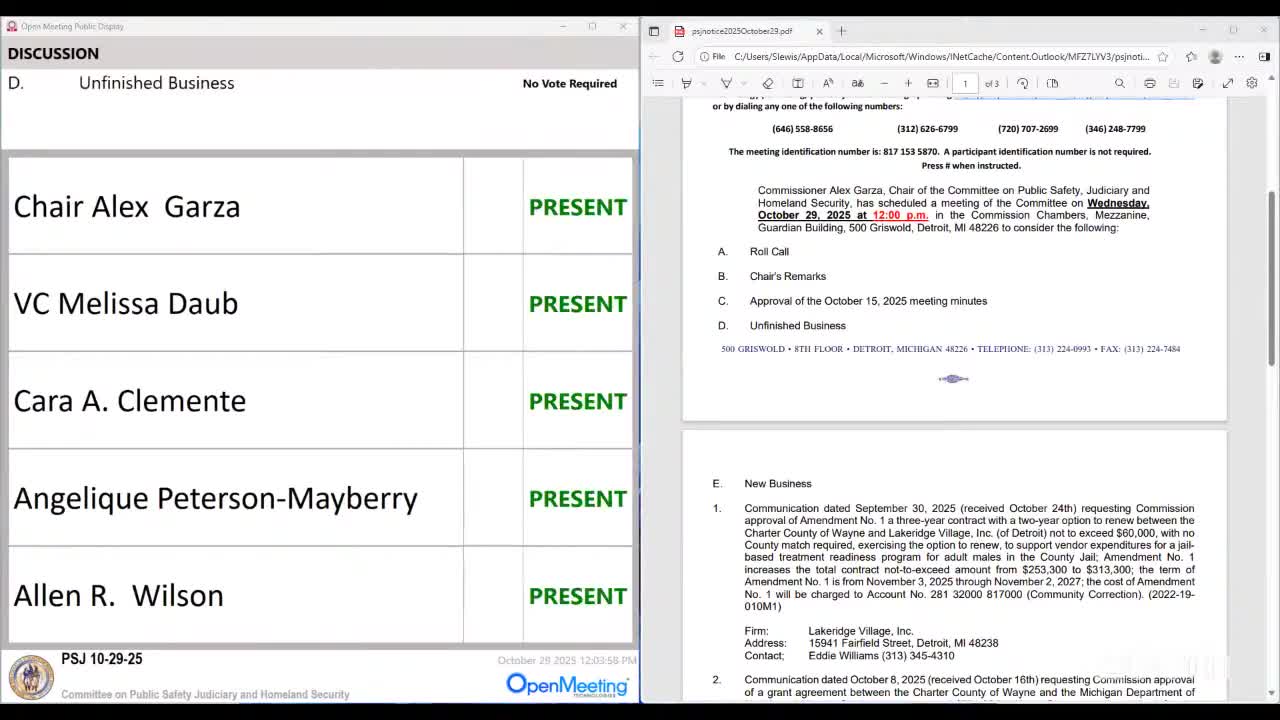Screen dimensions: 1280x720
Task: Click PRESENT status for Cara A. Clemente
Action: pyautogui.click(x=578, y=401)
